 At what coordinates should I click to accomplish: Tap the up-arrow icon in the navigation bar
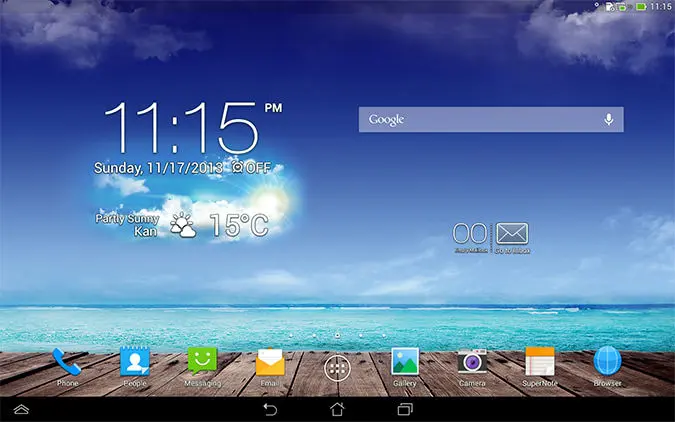click(x=21, y=409)
